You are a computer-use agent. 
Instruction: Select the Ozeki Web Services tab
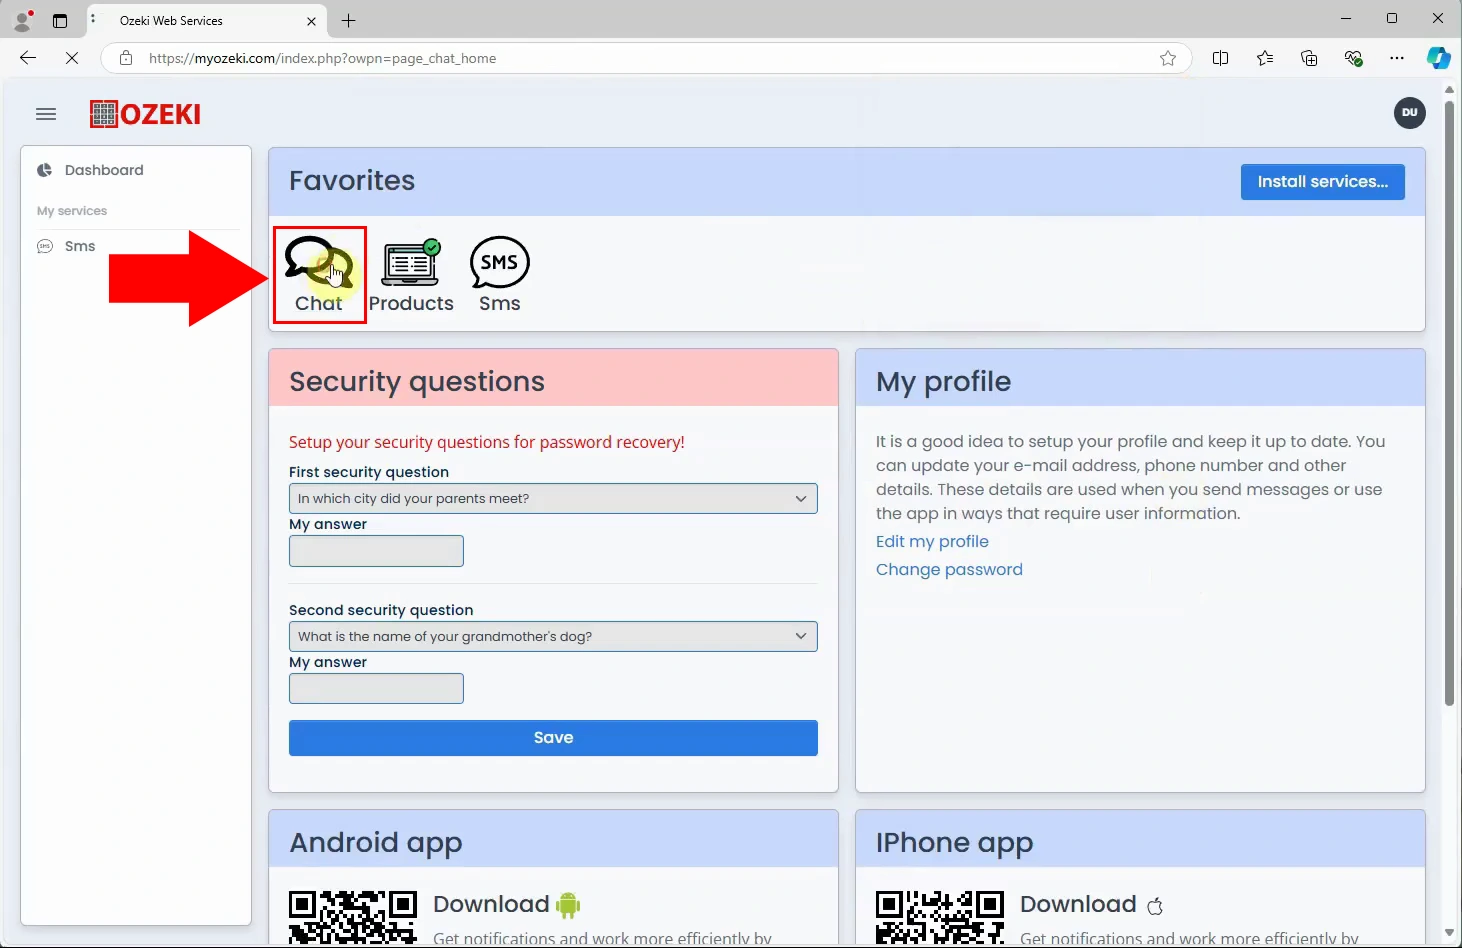207,21
